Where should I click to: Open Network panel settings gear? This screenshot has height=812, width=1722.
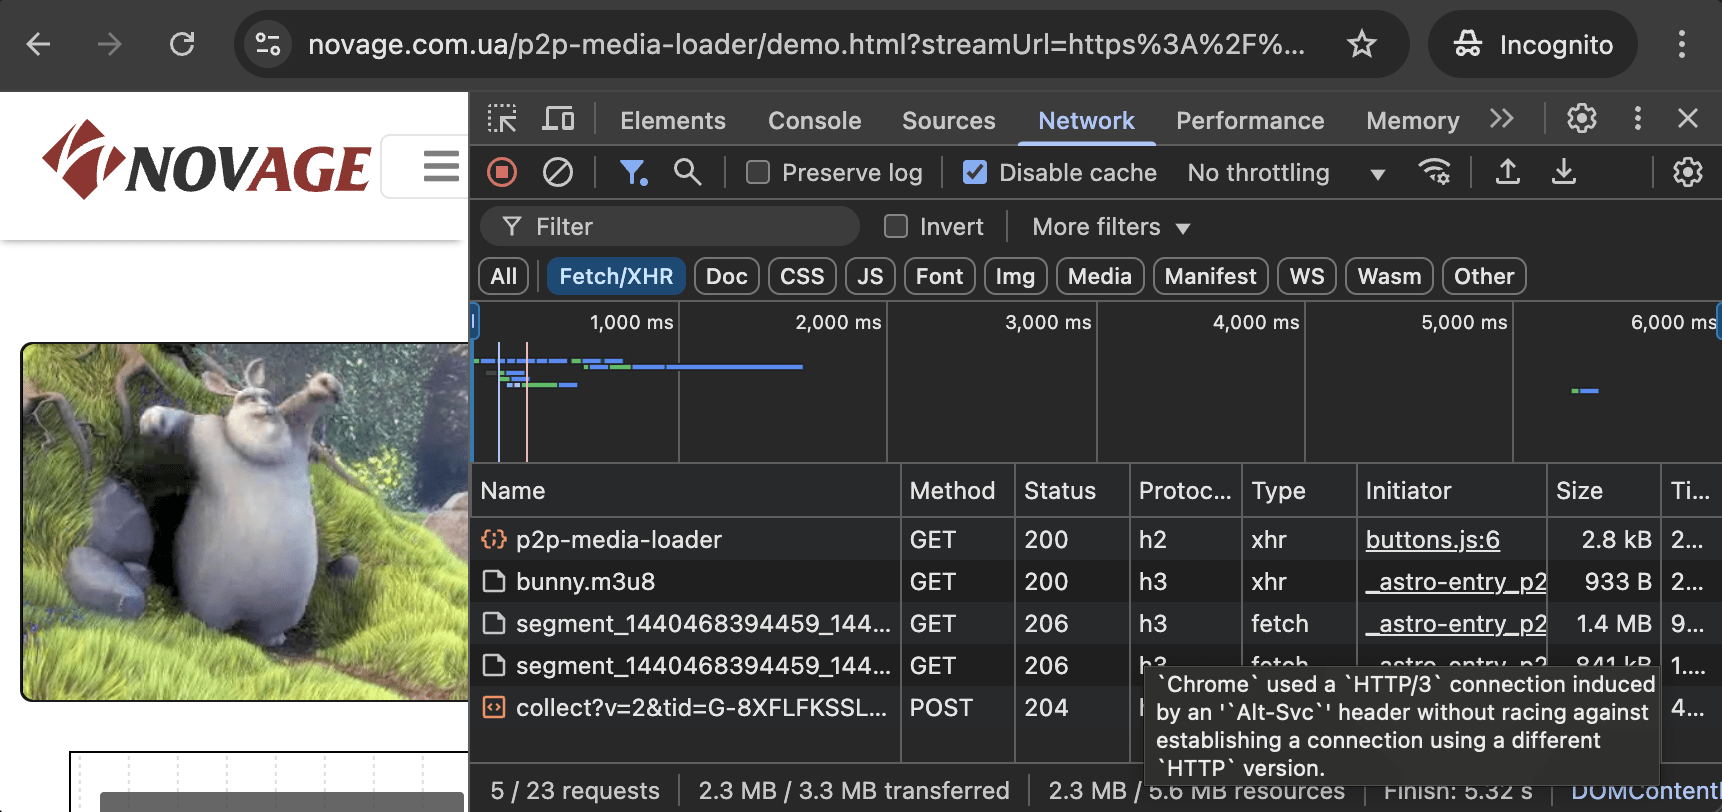1688,173
